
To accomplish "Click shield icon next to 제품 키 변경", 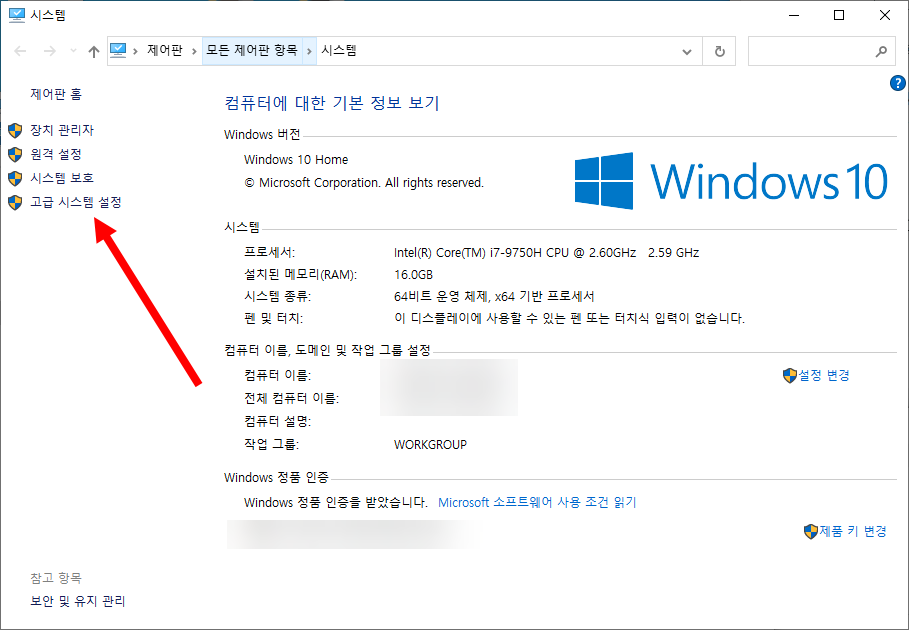I will (x=810, y=531).
